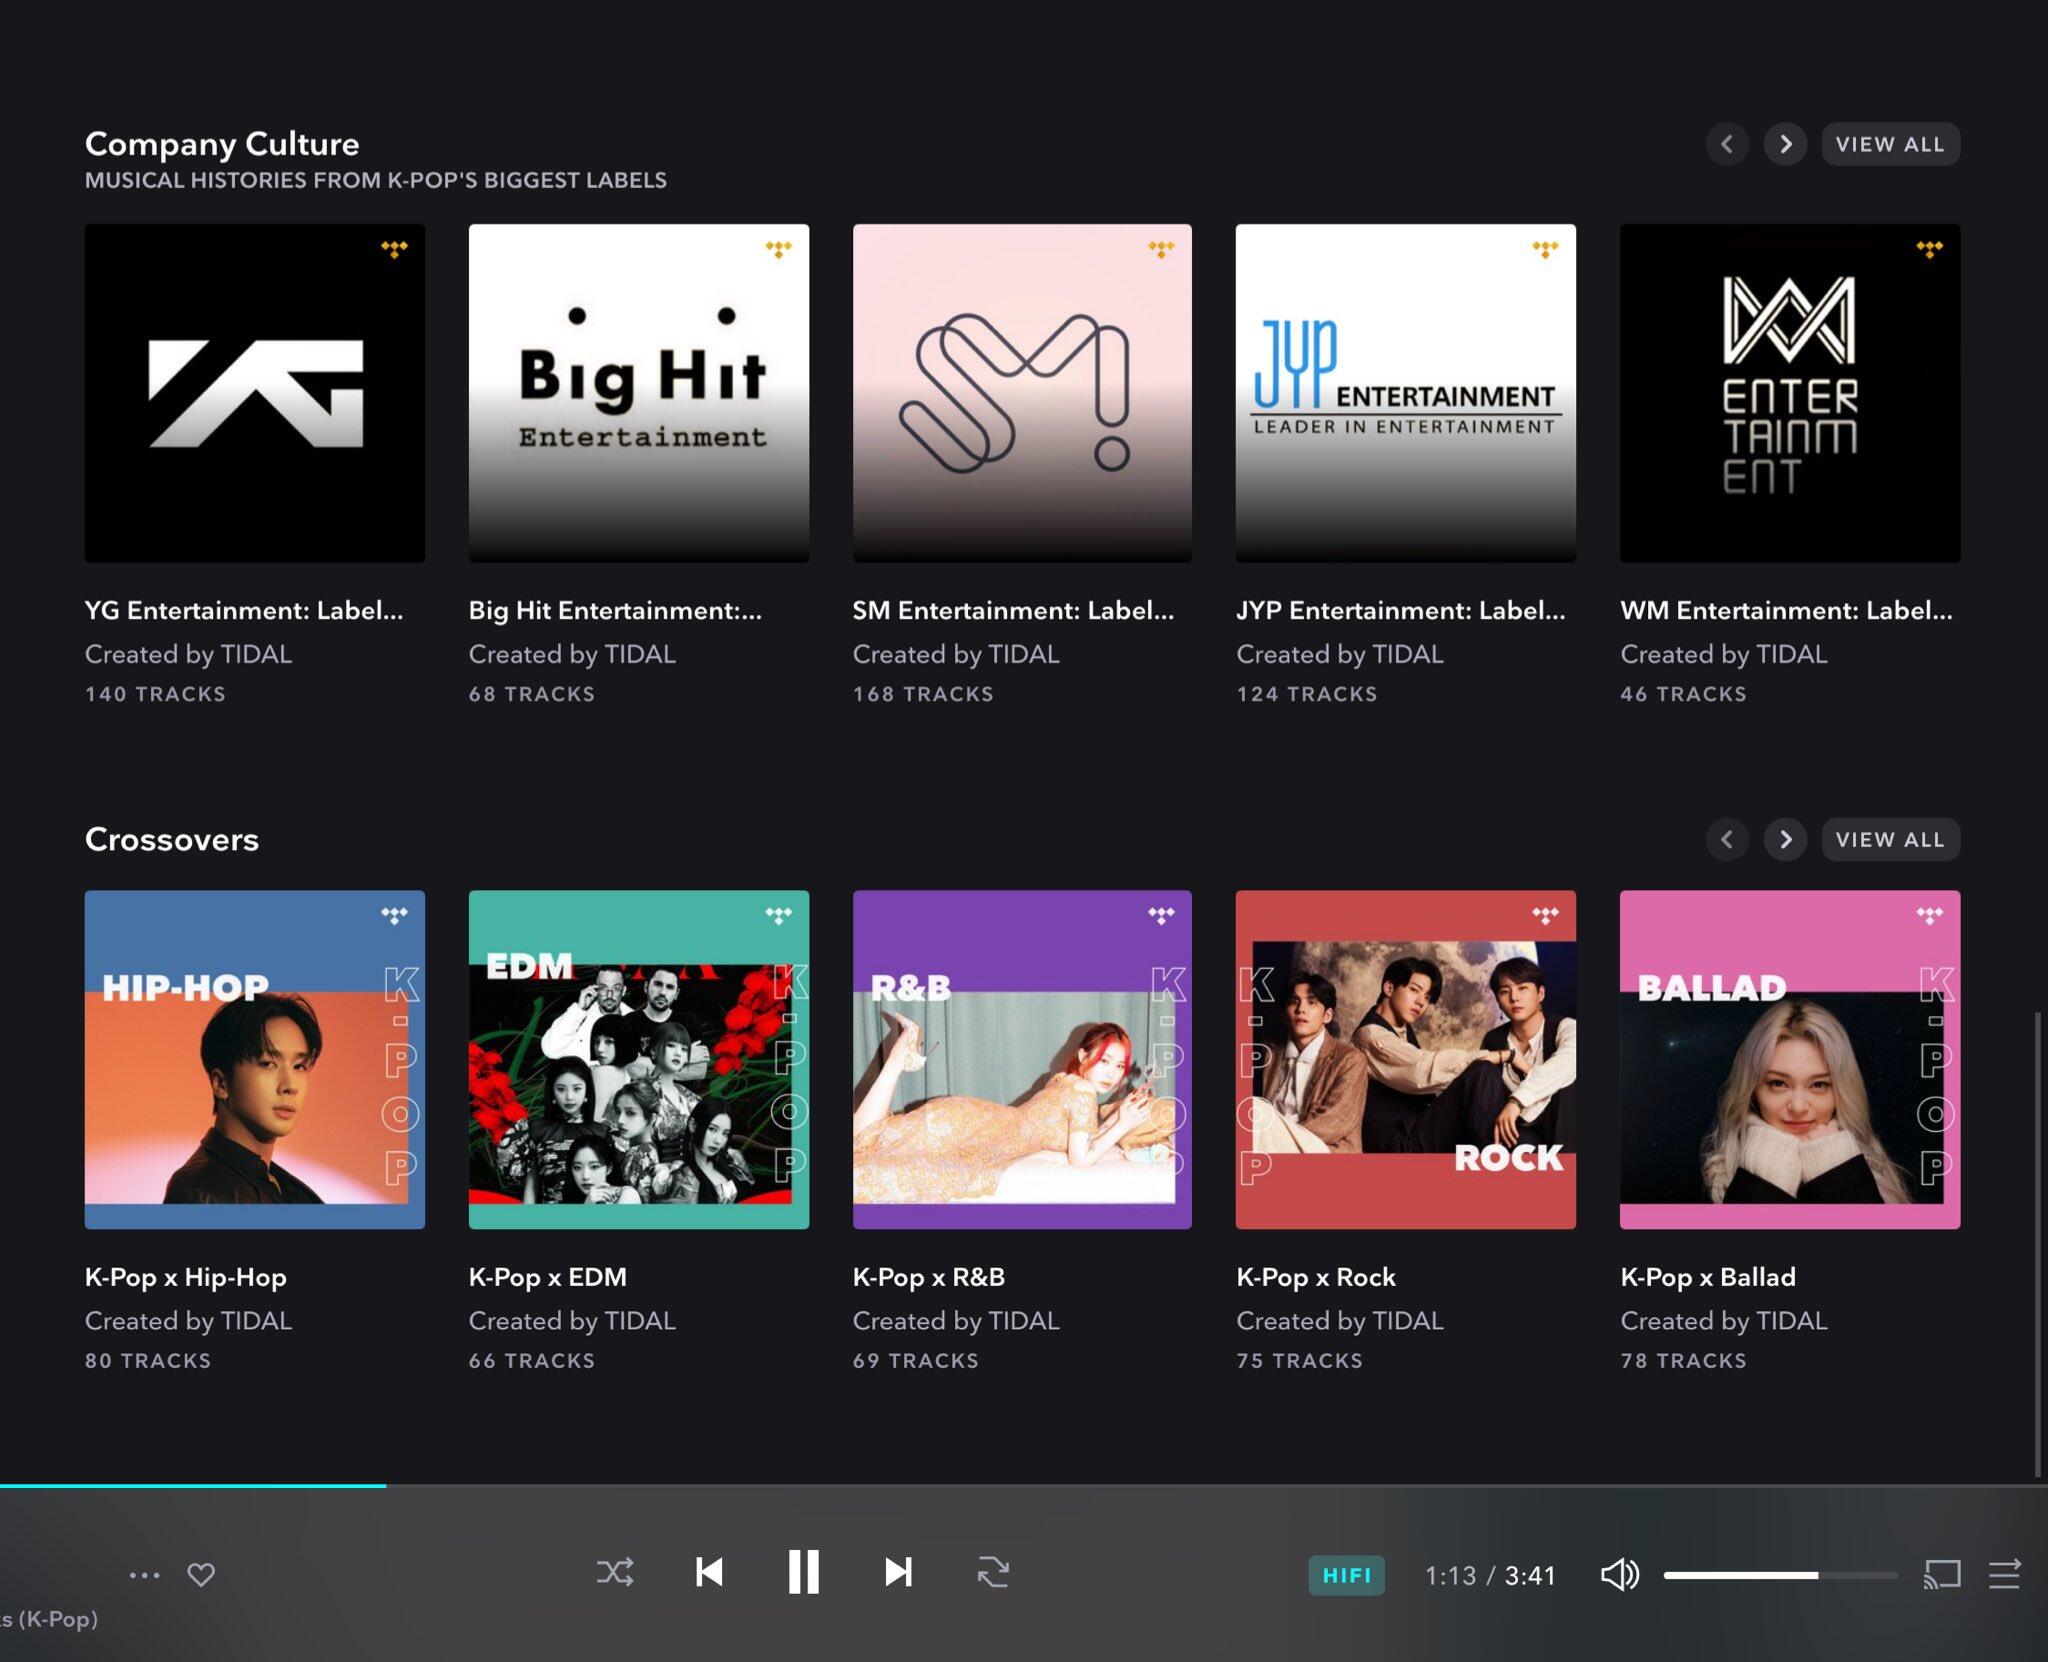The width and height of the screenshot is (2048, 1662).
Task: Open more options for current track
Action: pyautogui.click(x=144, y=1575)
